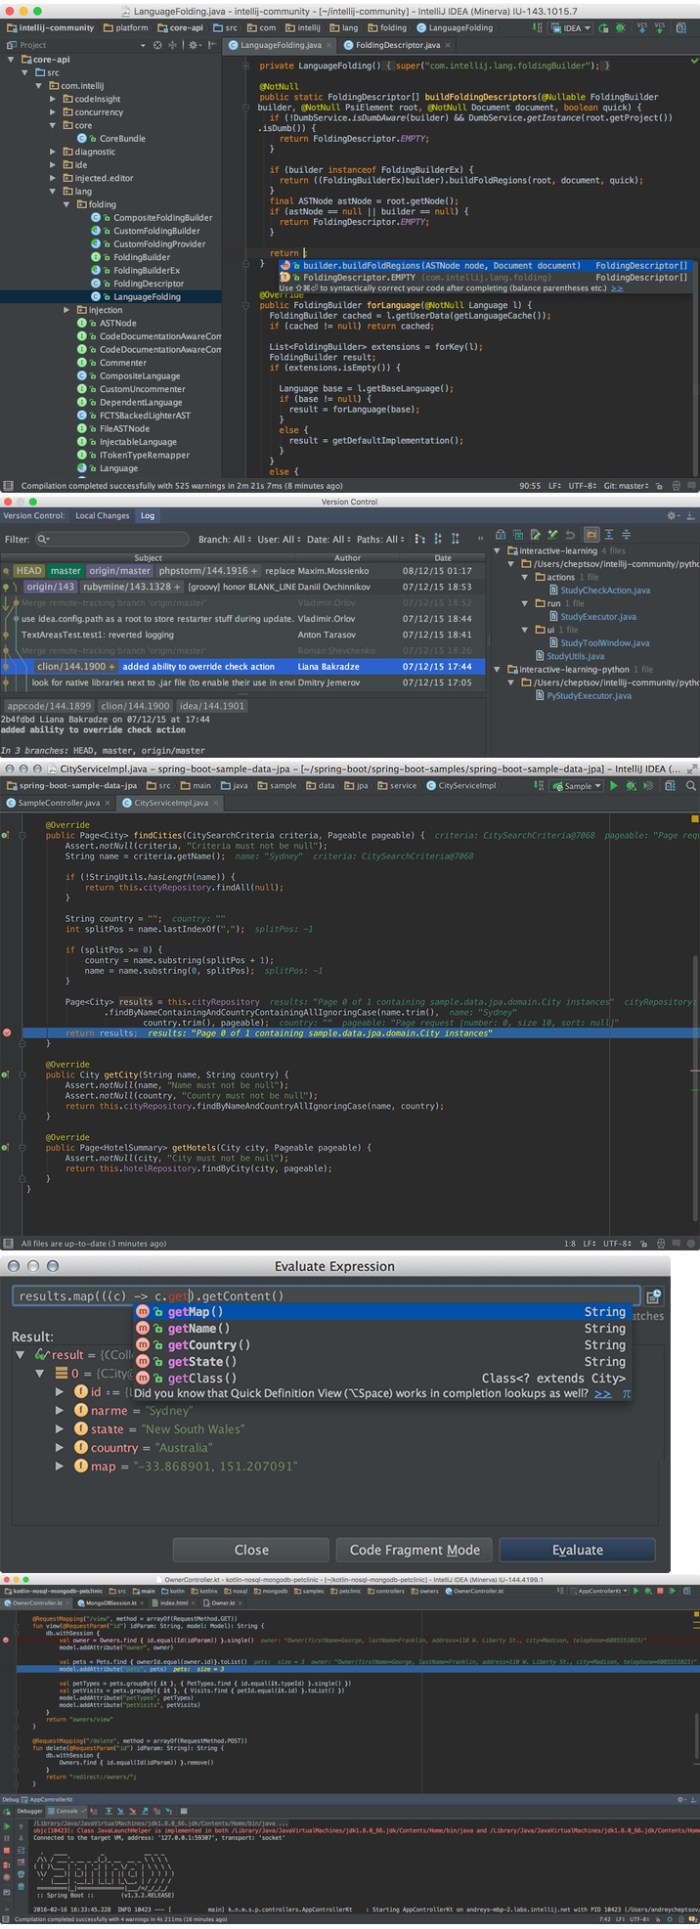This screenshot has width=700, height=1929.
Task: Click the search magnifier icon in toolbar
Action: [x=690, y=786]
